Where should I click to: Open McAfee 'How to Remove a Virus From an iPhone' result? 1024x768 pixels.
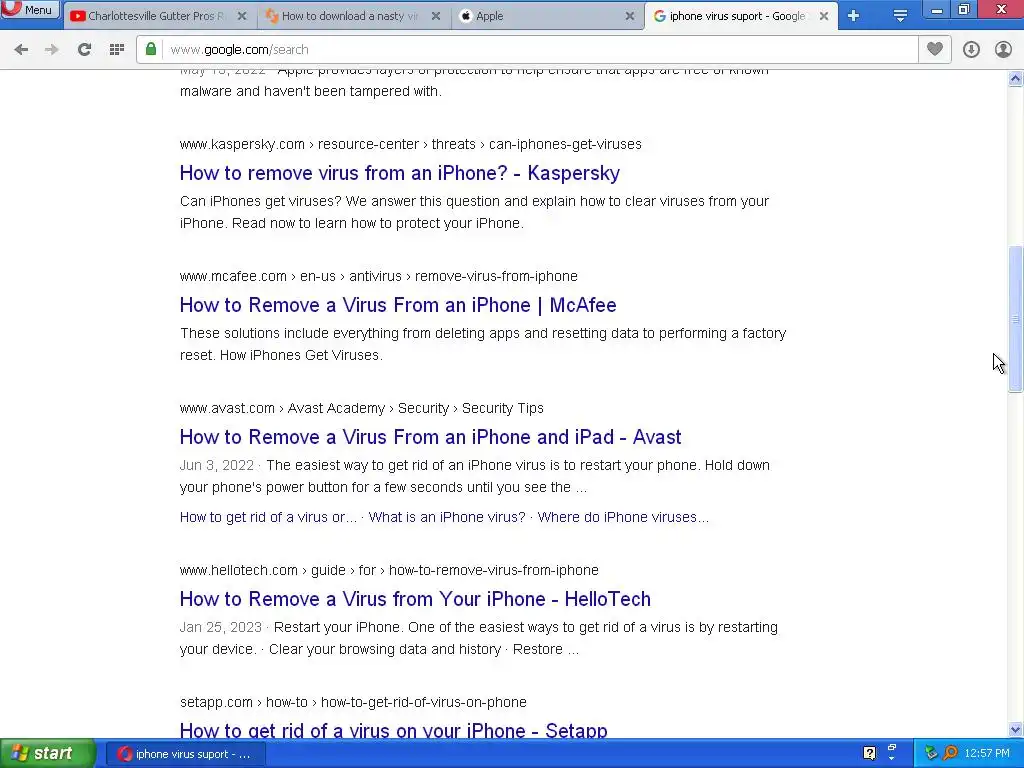tap(398, 305)
